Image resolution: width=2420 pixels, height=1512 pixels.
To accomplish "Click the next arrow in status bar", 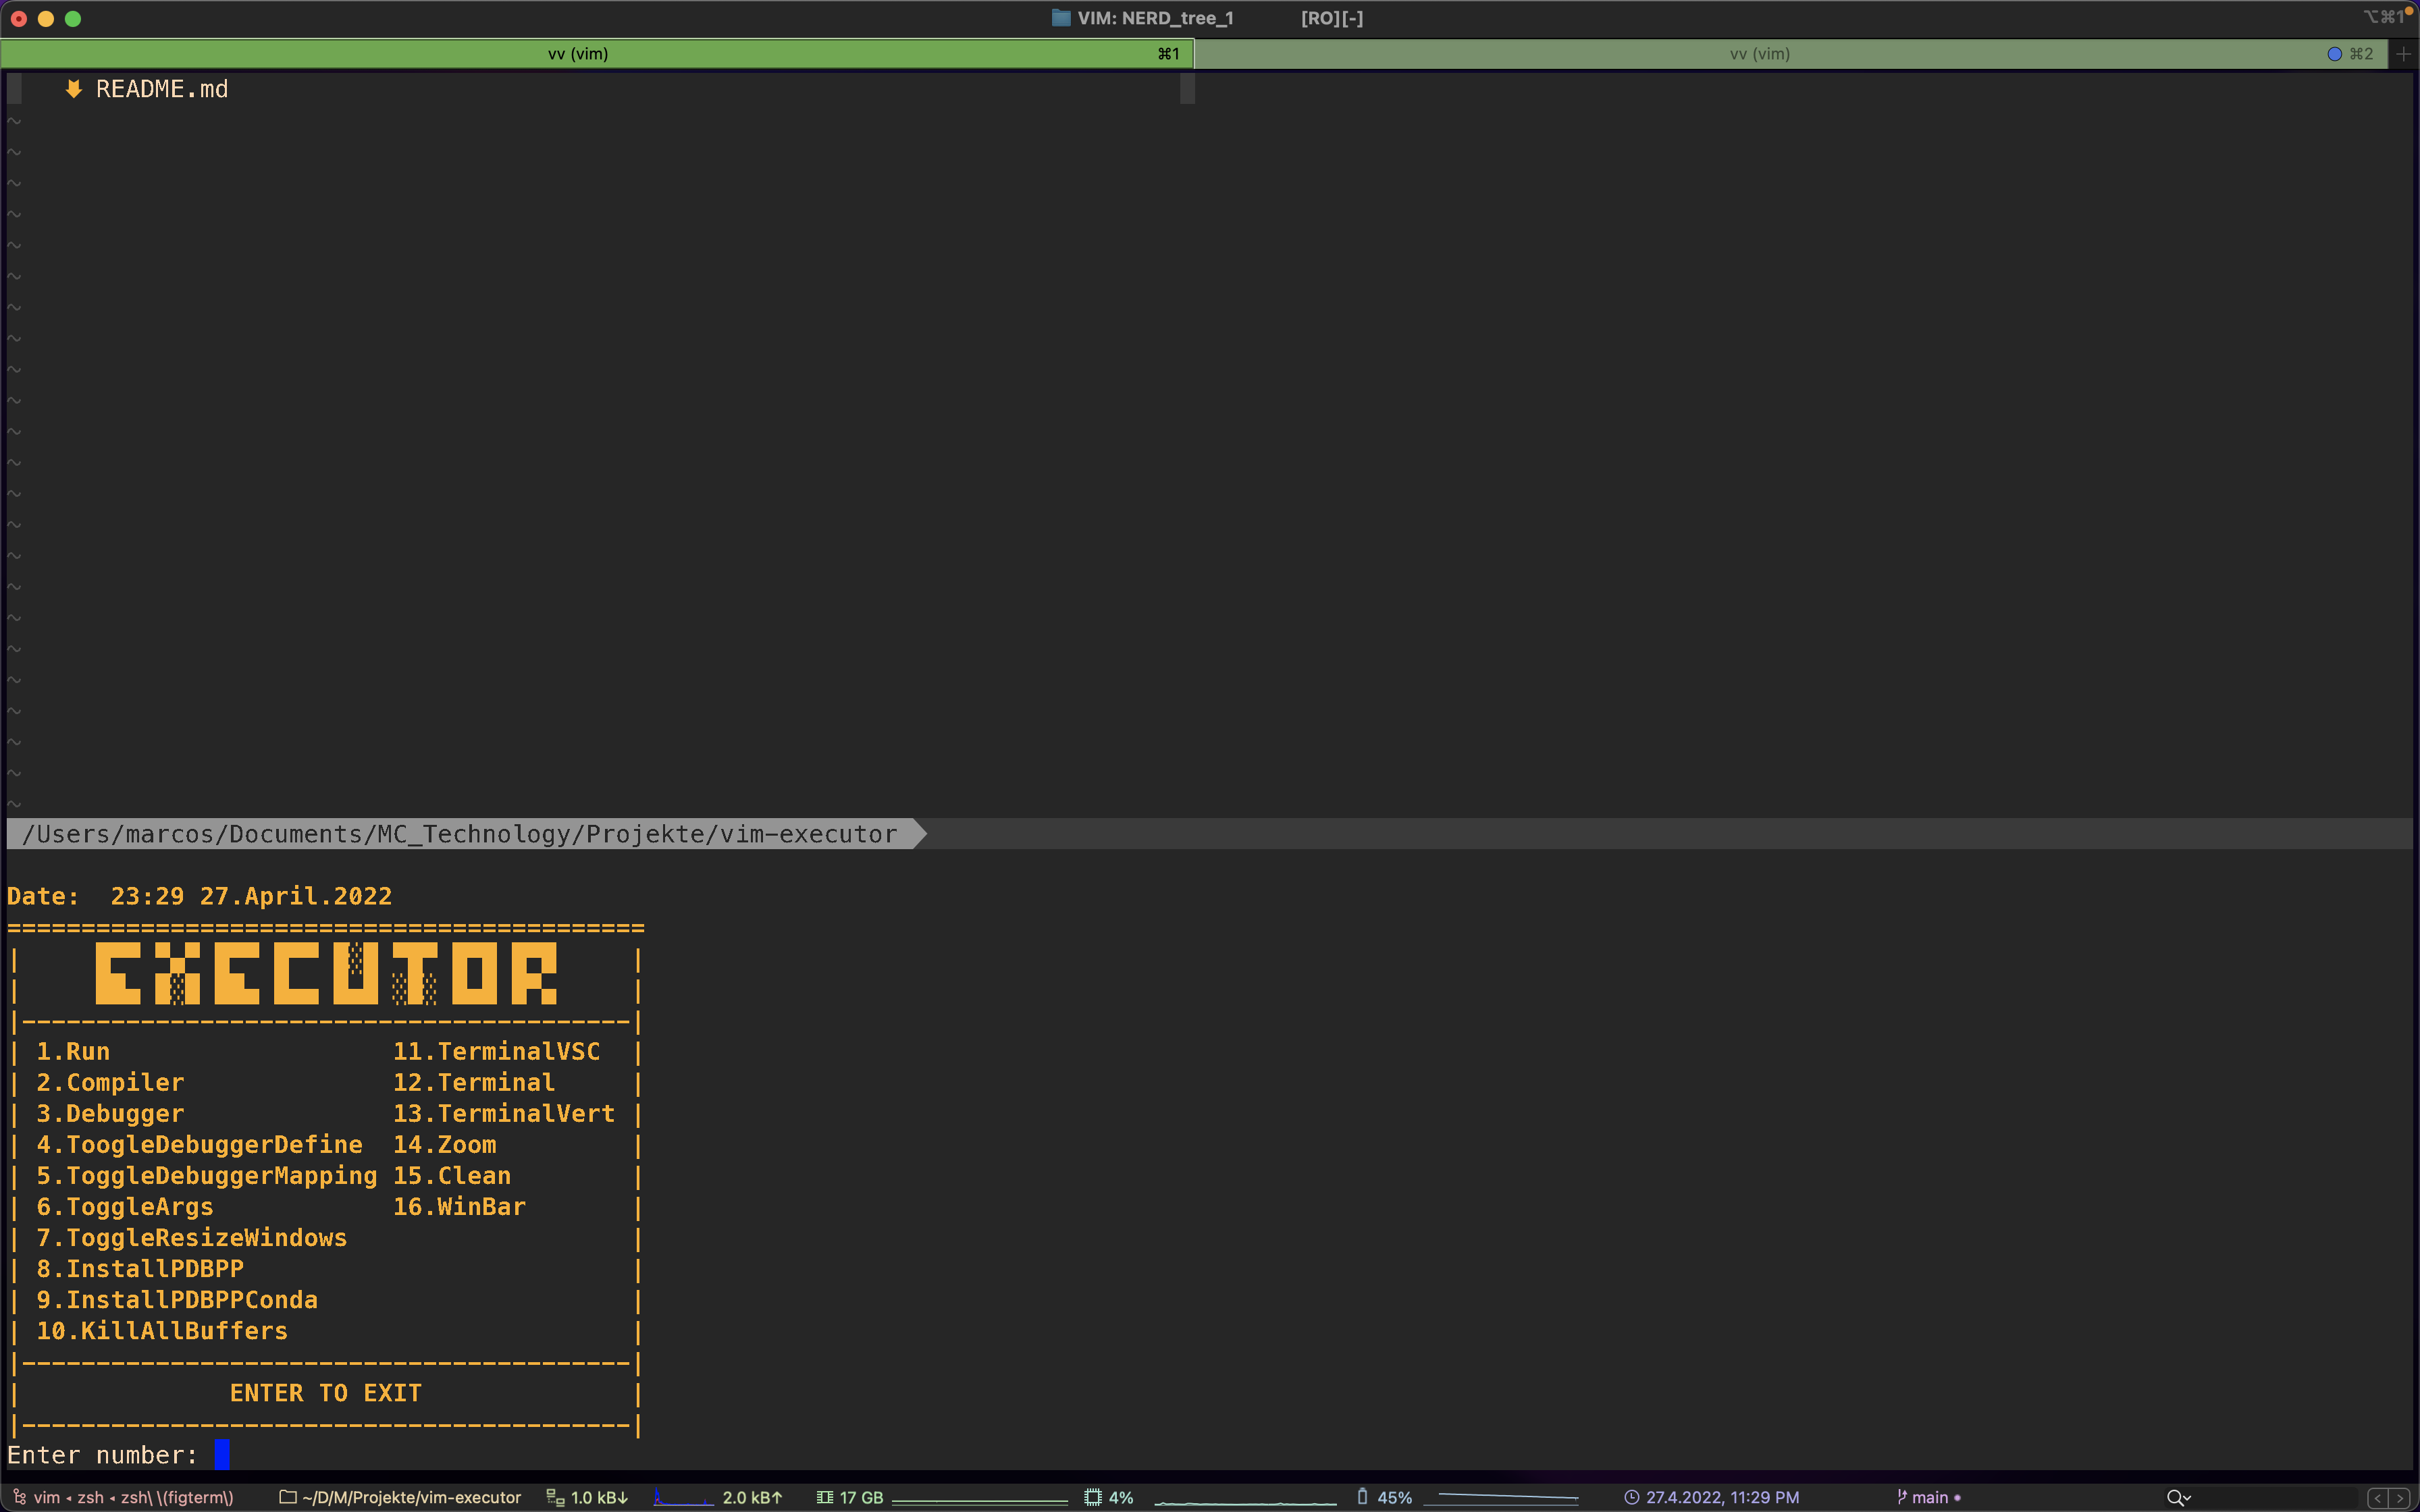I will pyautogui.click(x=2399, y=1497).
